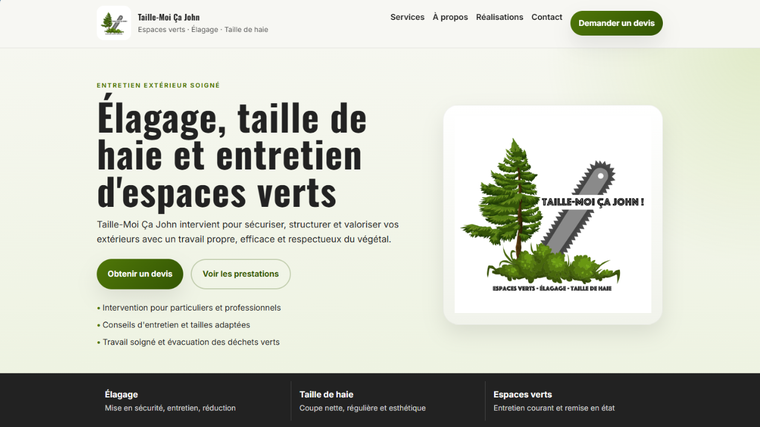
Task: Click the intro paragraph starting 'Taille-Moi Ça John intervient'
Action: 248,232
